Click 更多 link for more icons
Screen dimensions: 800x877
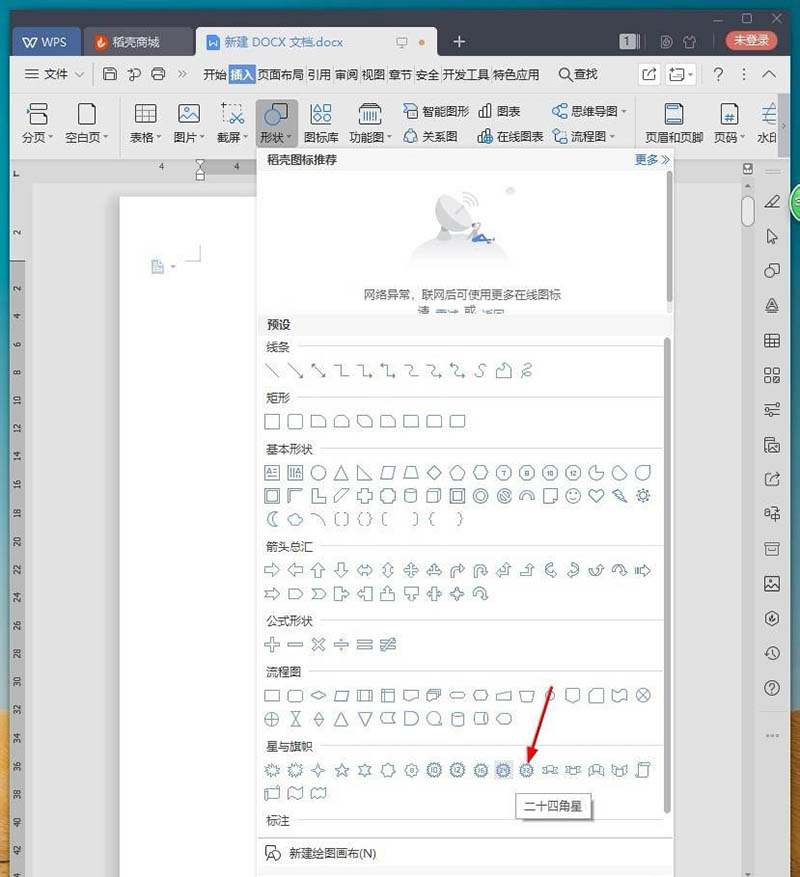(x=651, y=160)
